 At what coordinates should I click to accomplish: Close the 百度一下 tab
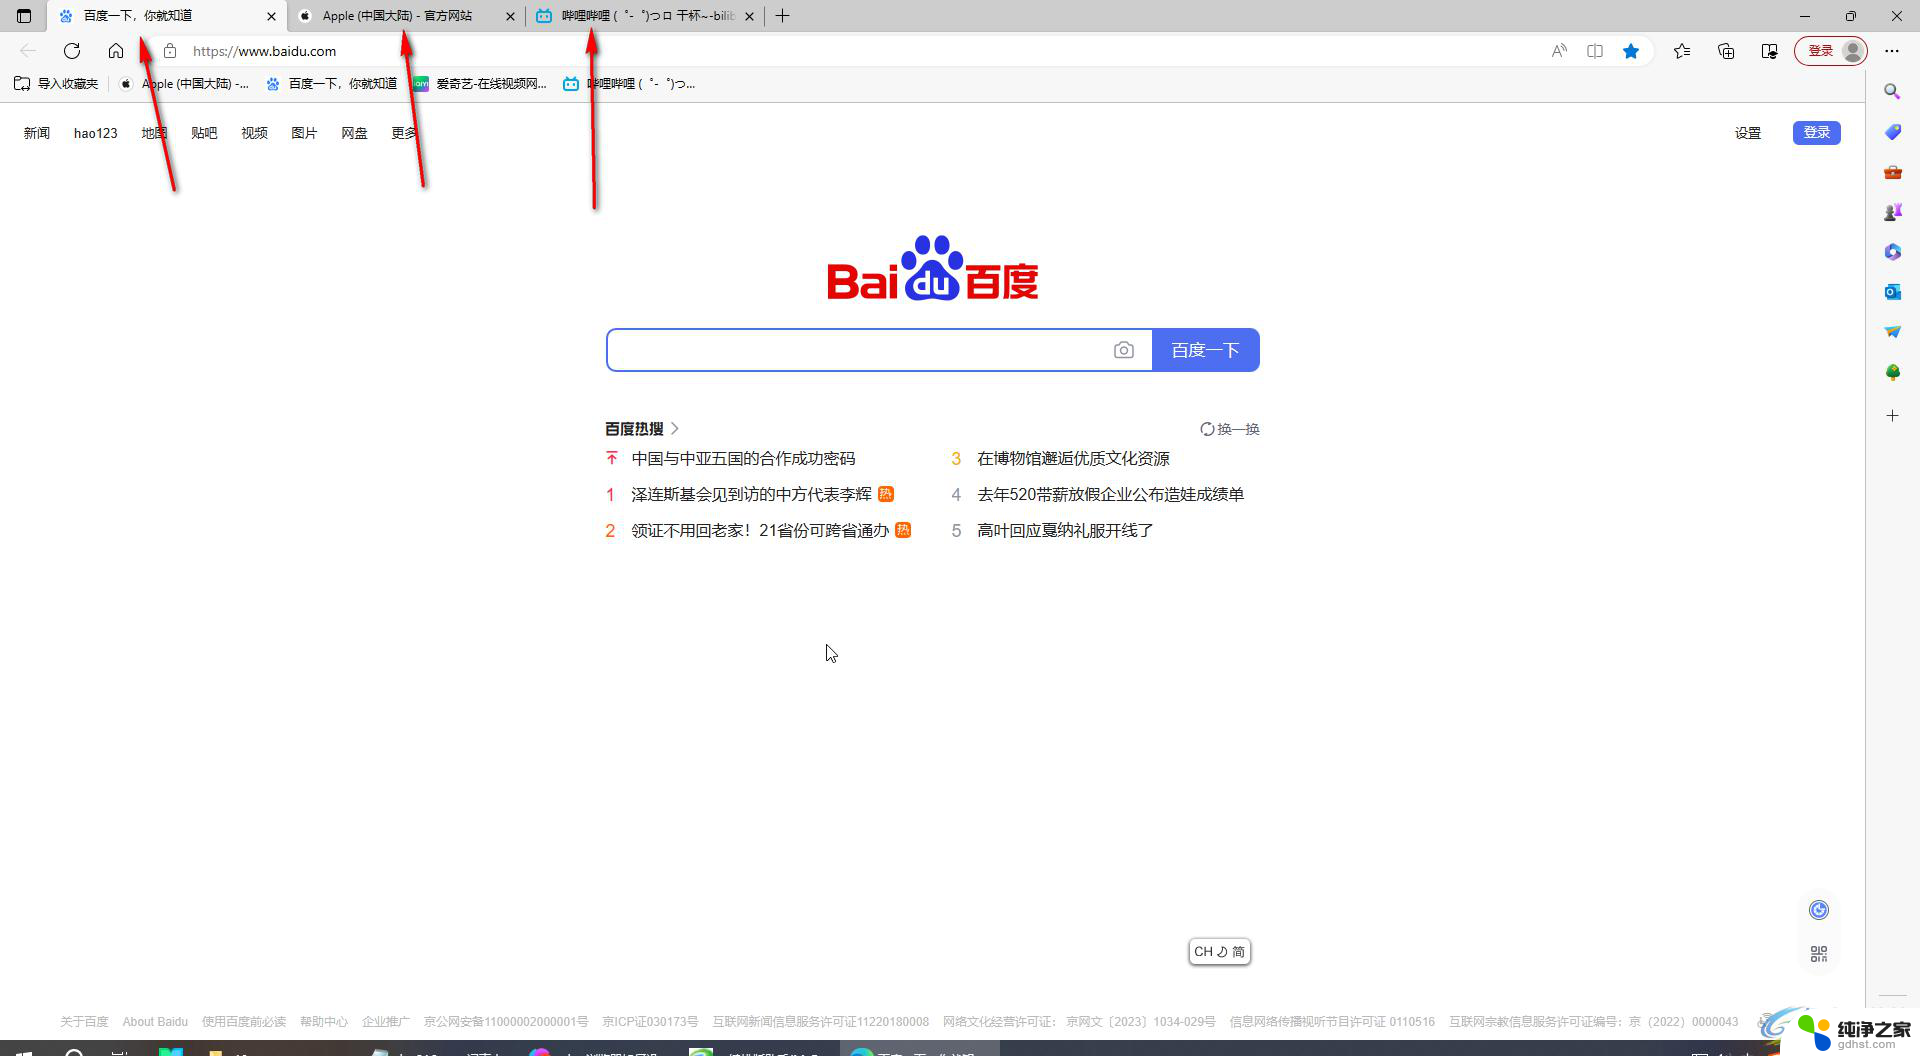tap(271, 16)
